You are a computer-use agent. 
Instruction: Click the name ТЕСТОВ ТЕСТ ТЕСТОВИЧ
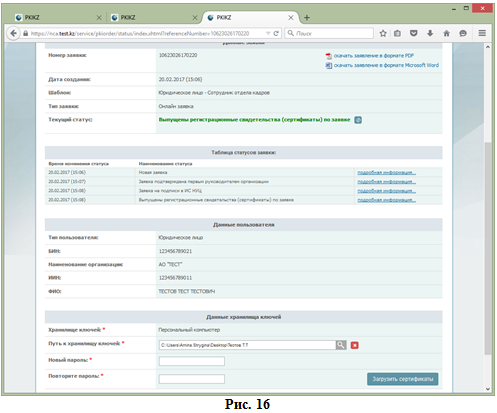[187, 292]
